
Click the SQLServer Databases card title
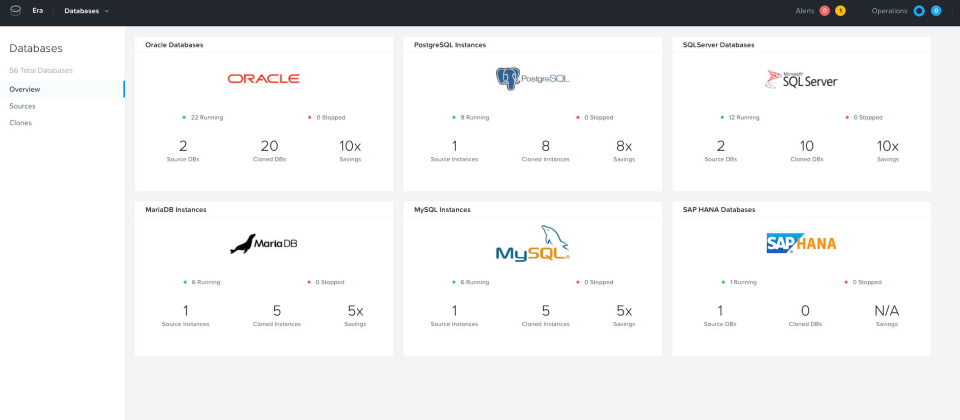click(718, 45)
